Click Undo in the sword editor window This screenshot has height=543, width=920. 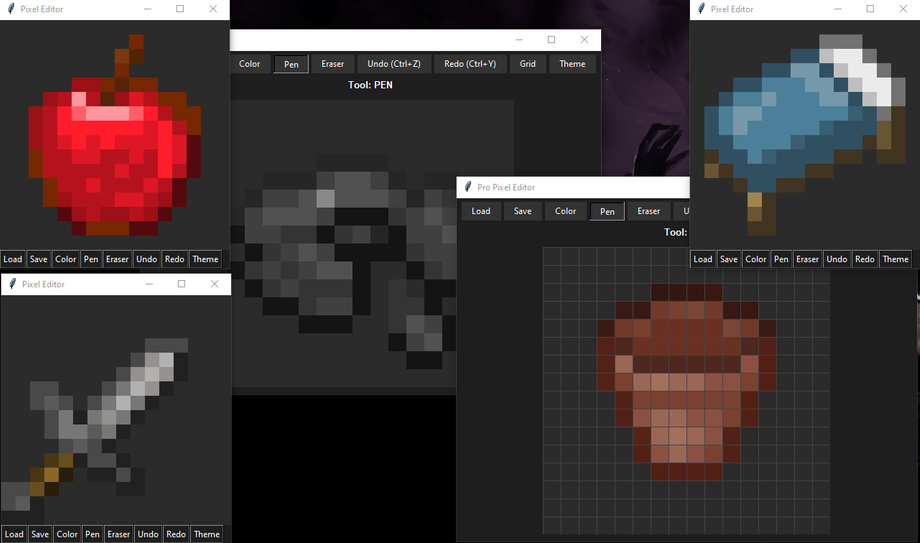(148, 534)
